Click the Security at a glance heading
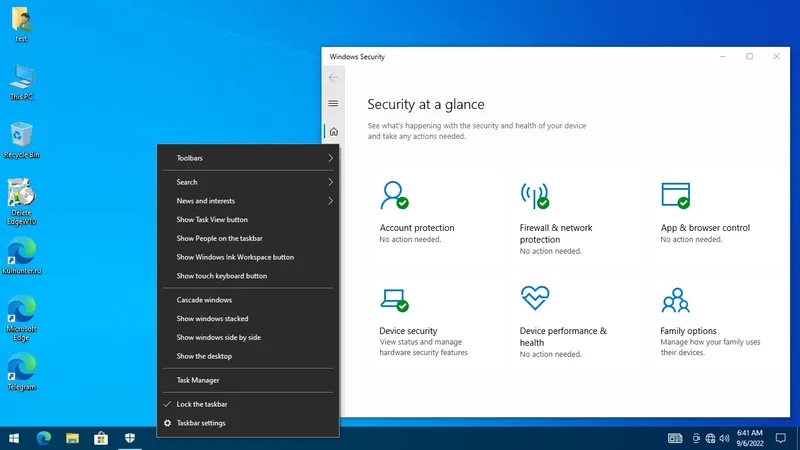The width and height of the screenshot is (800, 450). [x=426, y=105]
